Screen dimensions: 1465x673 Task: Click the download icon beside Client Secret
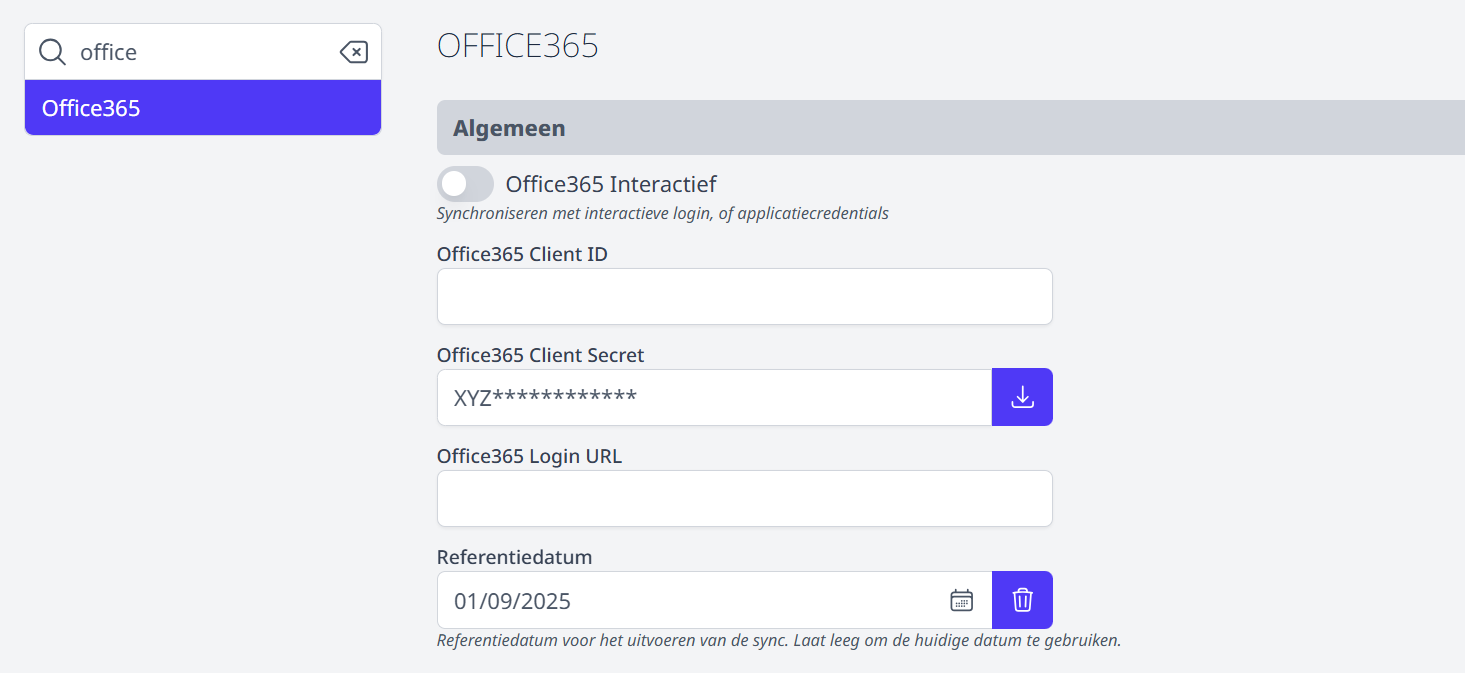pos(1022,397)
